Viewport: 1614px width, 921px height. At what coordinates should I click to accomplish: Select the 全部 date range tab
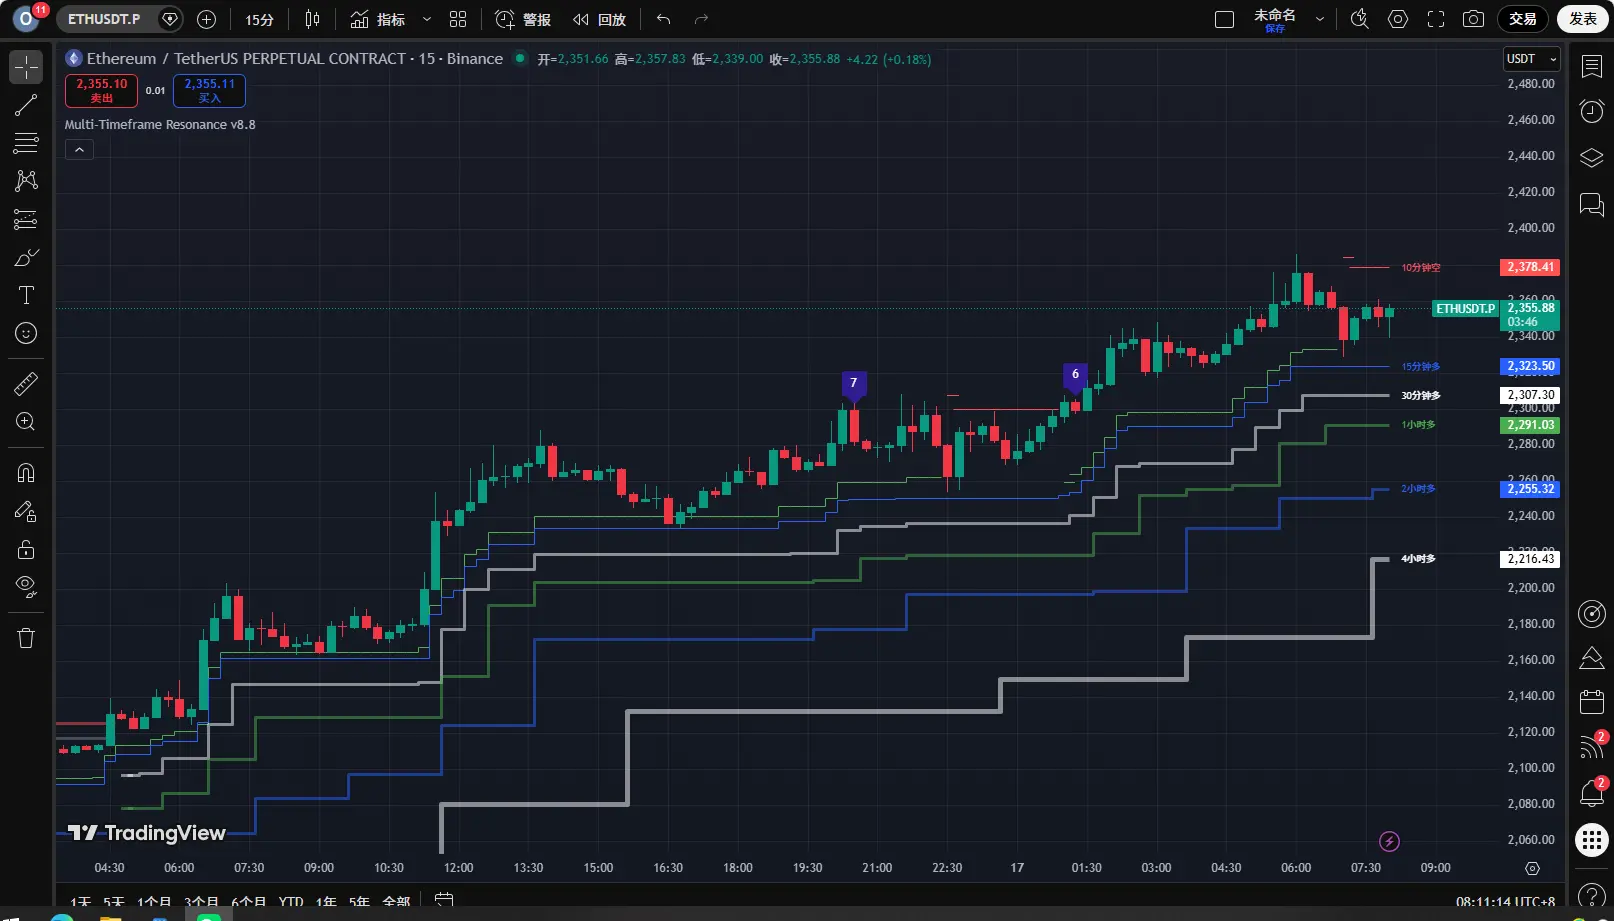(396, 902)
